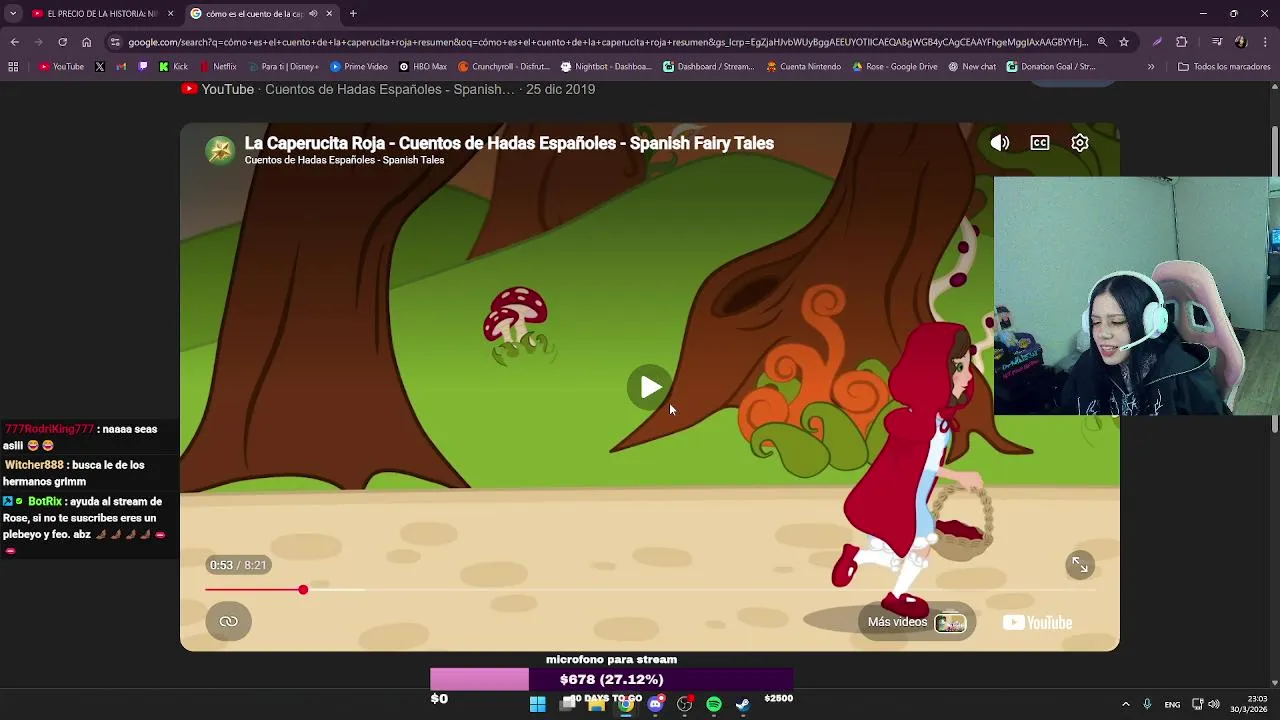This screenshot has width=1280, height=720.
Task: Expand the video to fullscreen
Action: click(1080, 565)
